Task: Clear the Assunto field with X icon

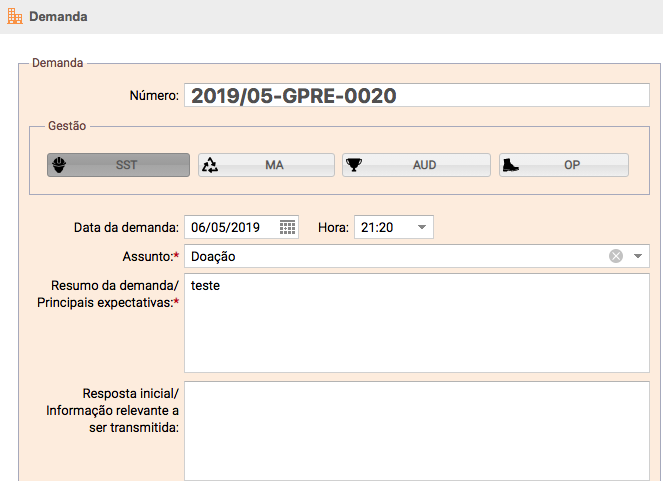Action: coord(616,256)
